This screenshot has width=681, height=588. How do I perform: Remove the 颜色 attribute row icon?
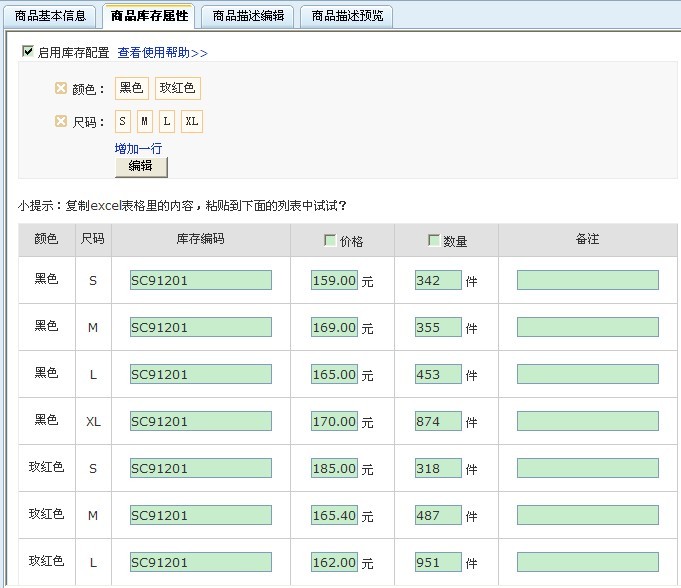tap(60, 89)
